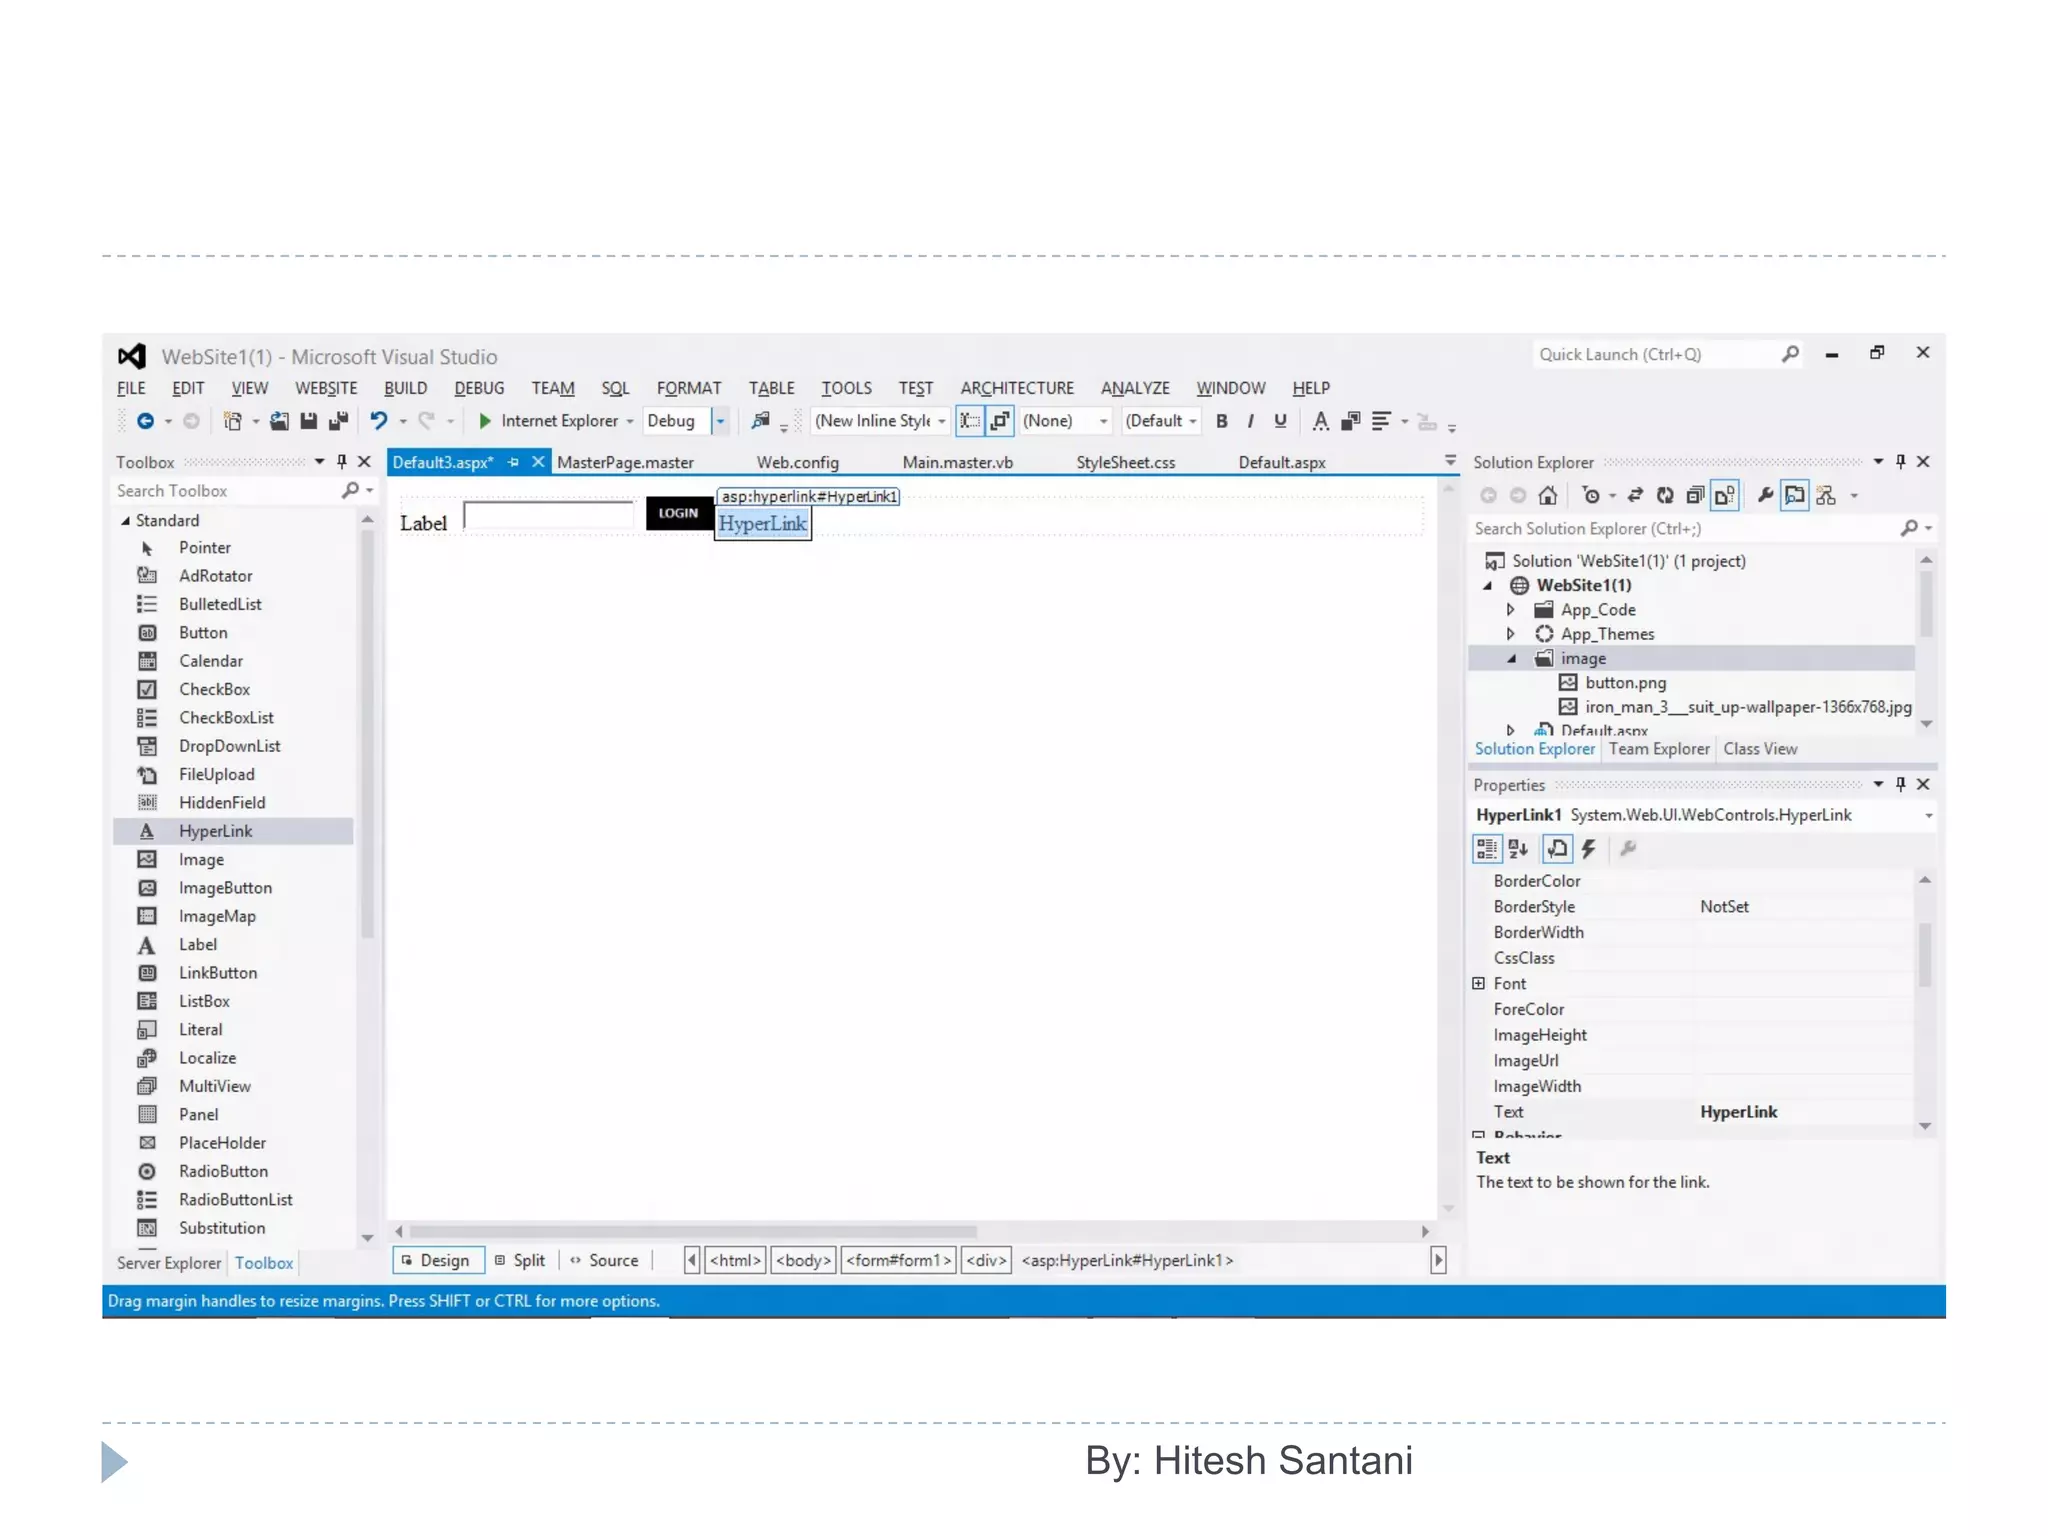This screenshot has height=1536, width=2048.
Task: Switch to Source view button
Action: click(605, 1260)
